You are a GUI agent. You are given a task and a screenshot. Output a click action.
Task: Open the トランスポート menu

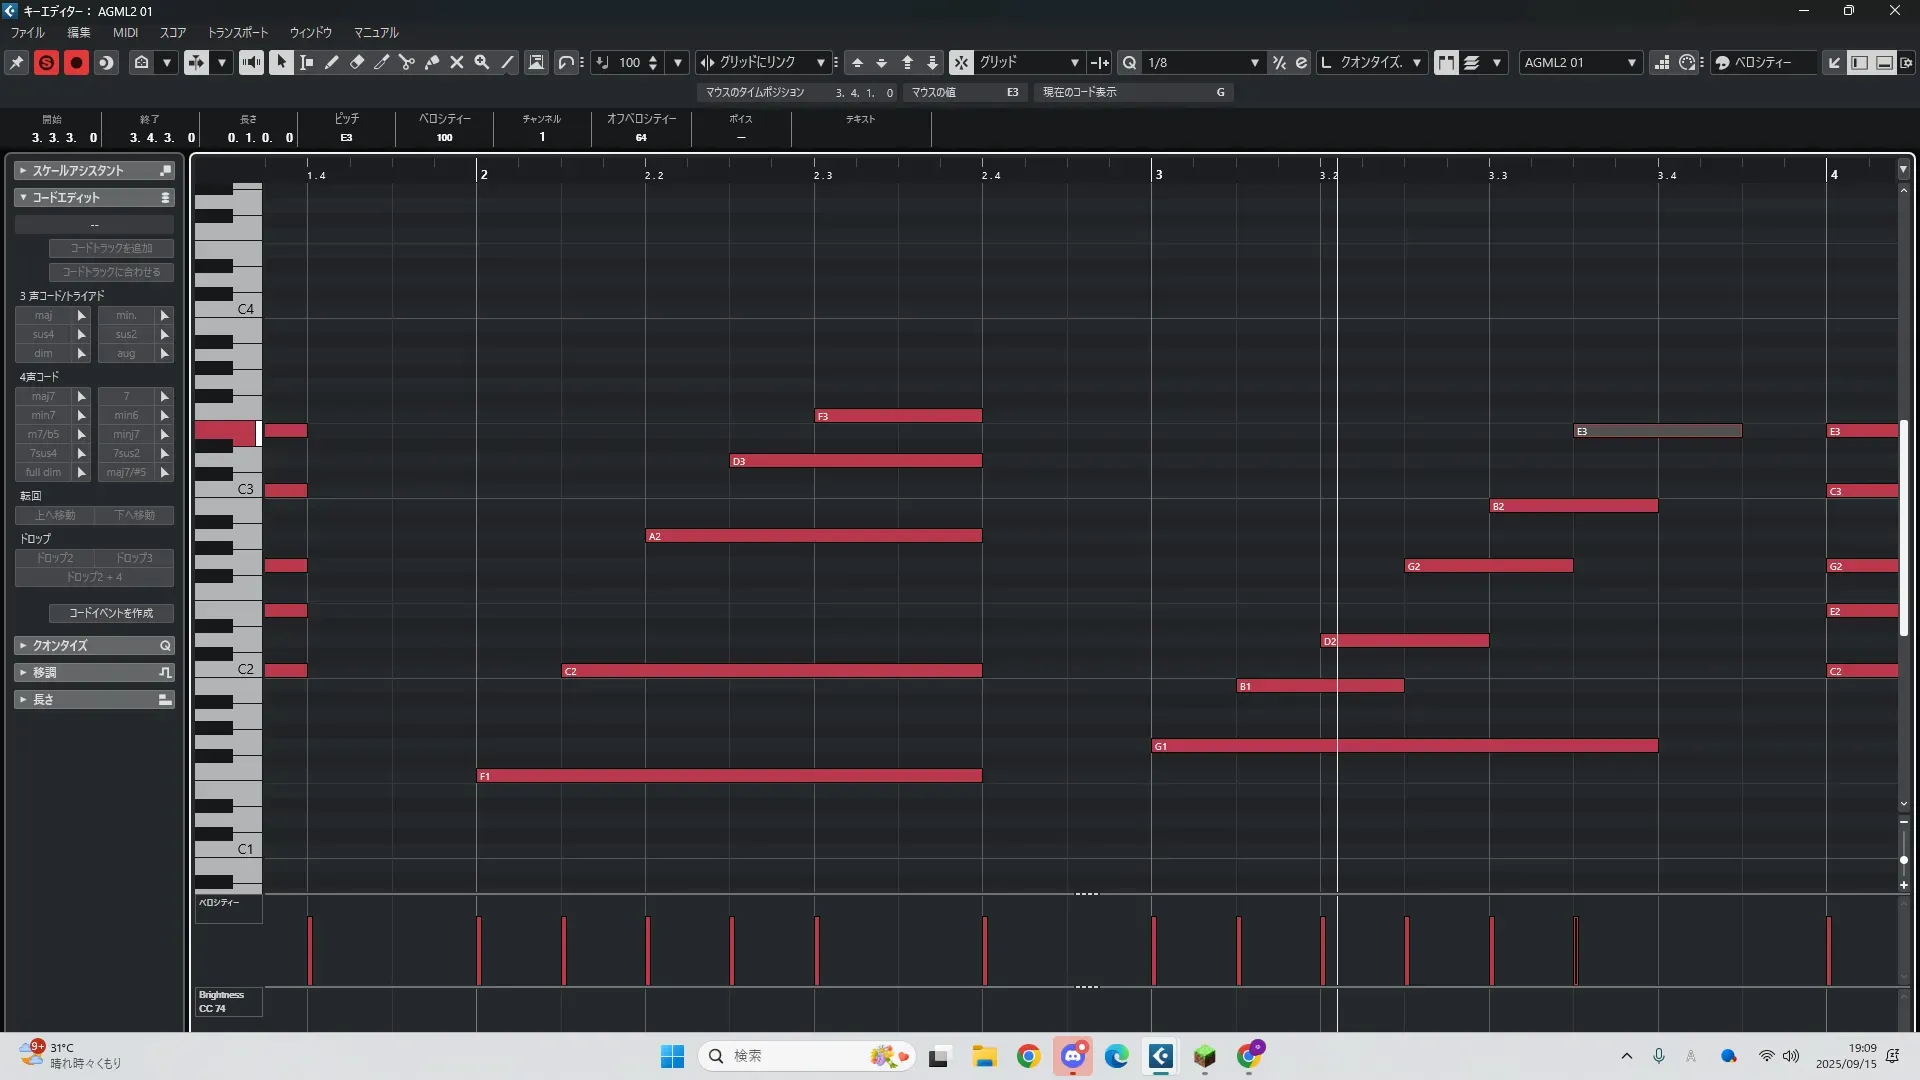point(237,32)
